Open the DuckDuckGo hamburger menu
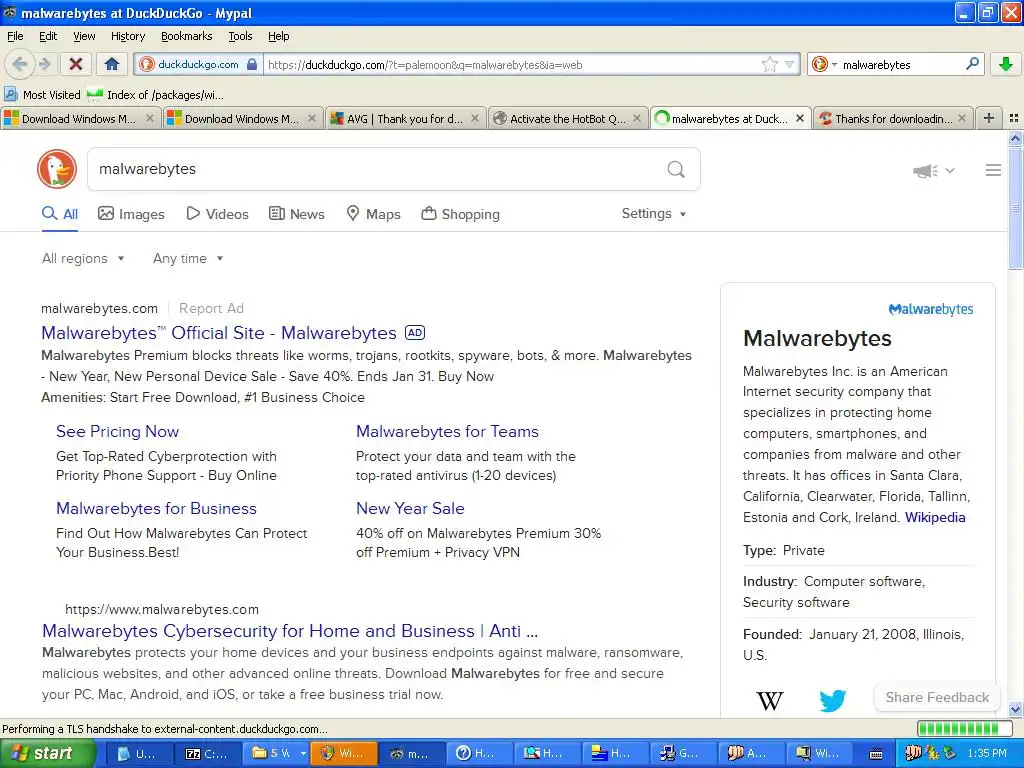The height and width of the screenshot is (768, 1024). pos(993,170)
